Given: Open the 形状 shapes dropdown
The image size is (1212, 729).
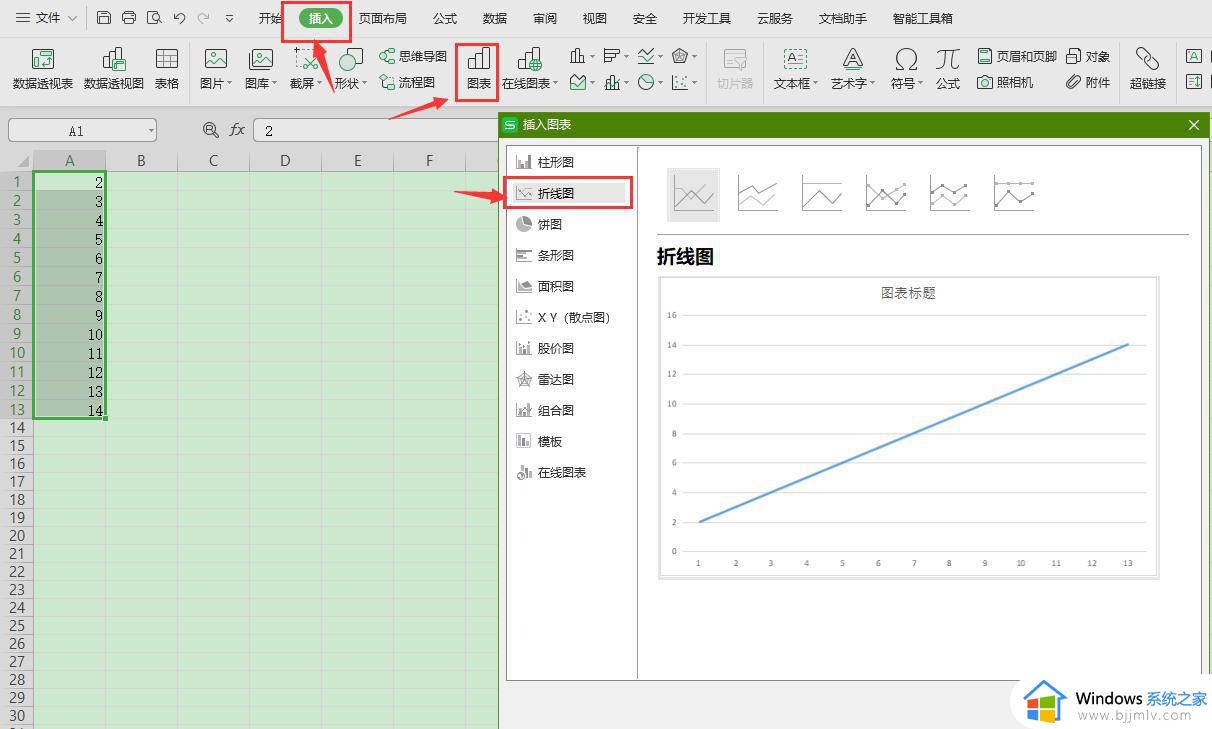Looking at the screenshot, I should click(x=351, y=69).
